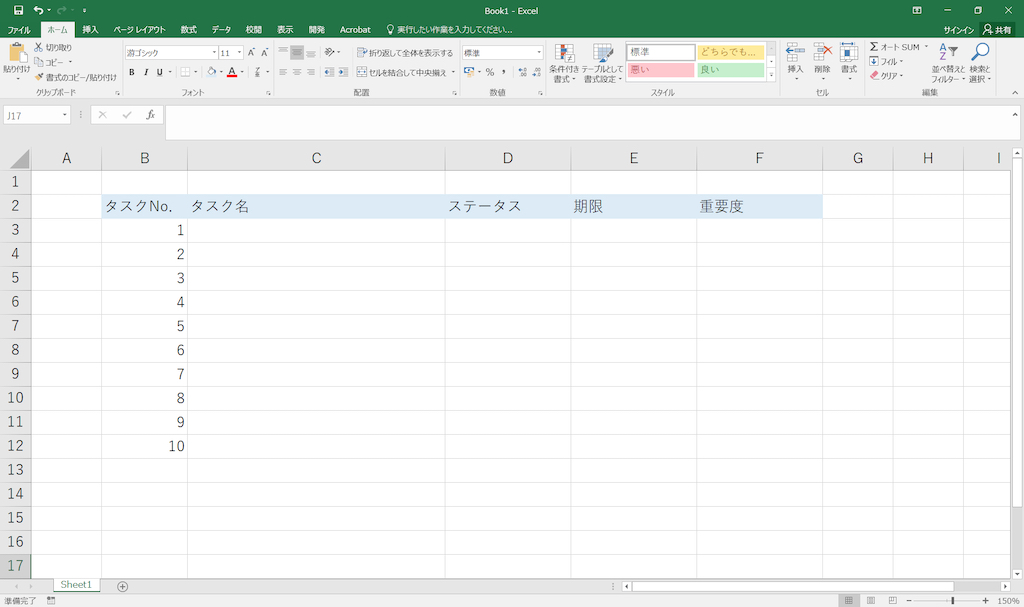Image resolution: width=1024 pixels, height=607 pixels.
Task: Click Wrap Text (折り返して全体を表示する)
Action: [x=405, y=53]
